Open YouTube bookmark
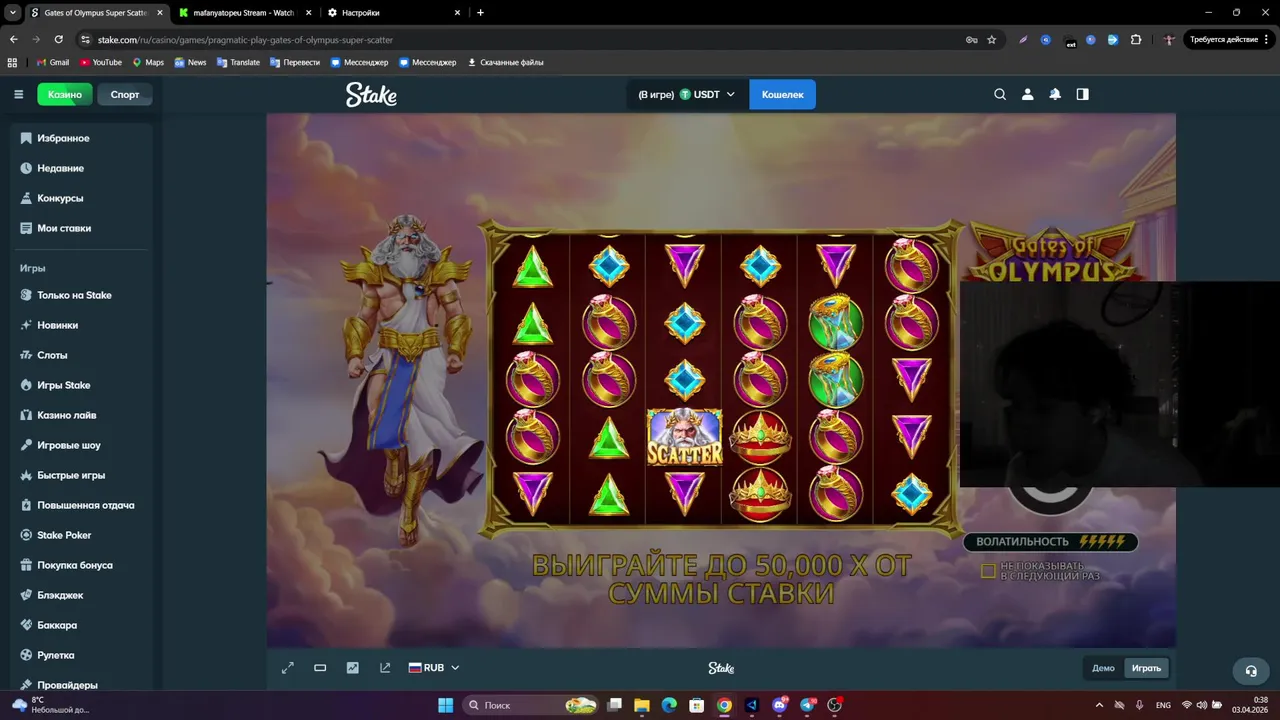Screen dimensions: 1280x720 100,62
